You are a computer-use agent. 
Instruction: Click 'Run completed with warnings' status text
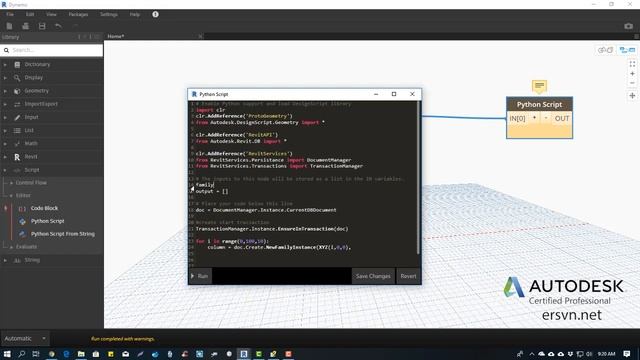pyautogui.click(x=122, y=339)
